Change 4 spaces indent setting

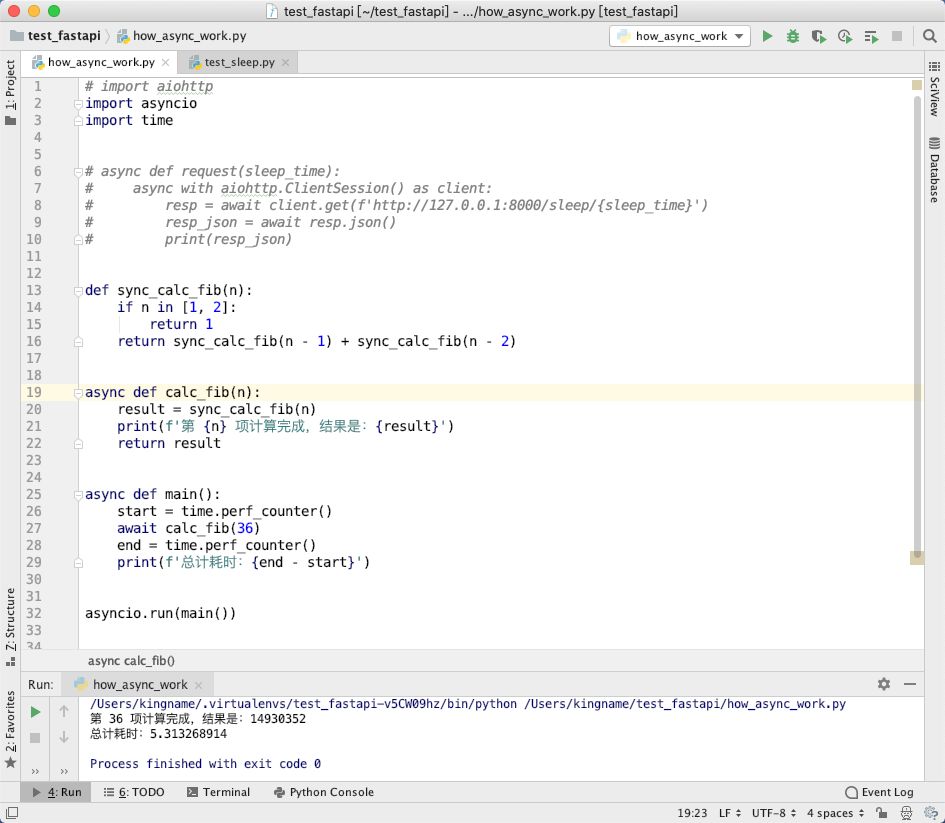[835, 813]
